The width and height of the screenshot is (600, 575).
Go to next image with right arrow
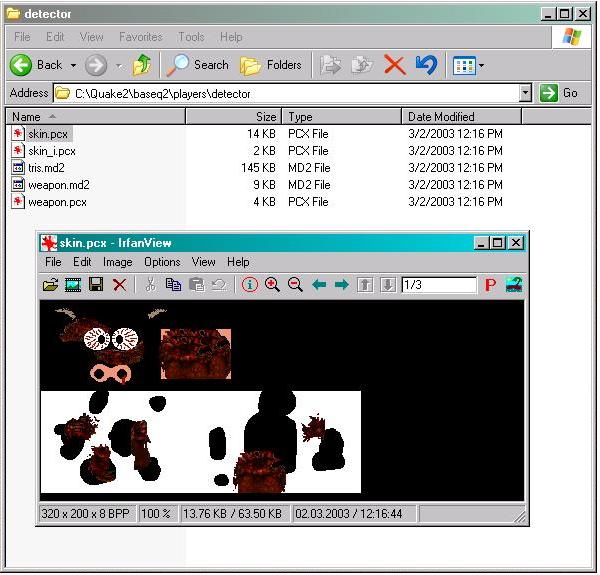pyautogui.click(x=342, y=285)
